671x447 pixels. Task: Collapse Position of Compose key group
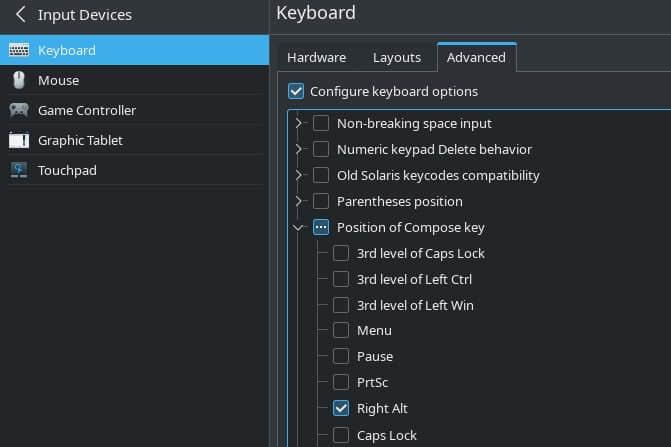299,227
